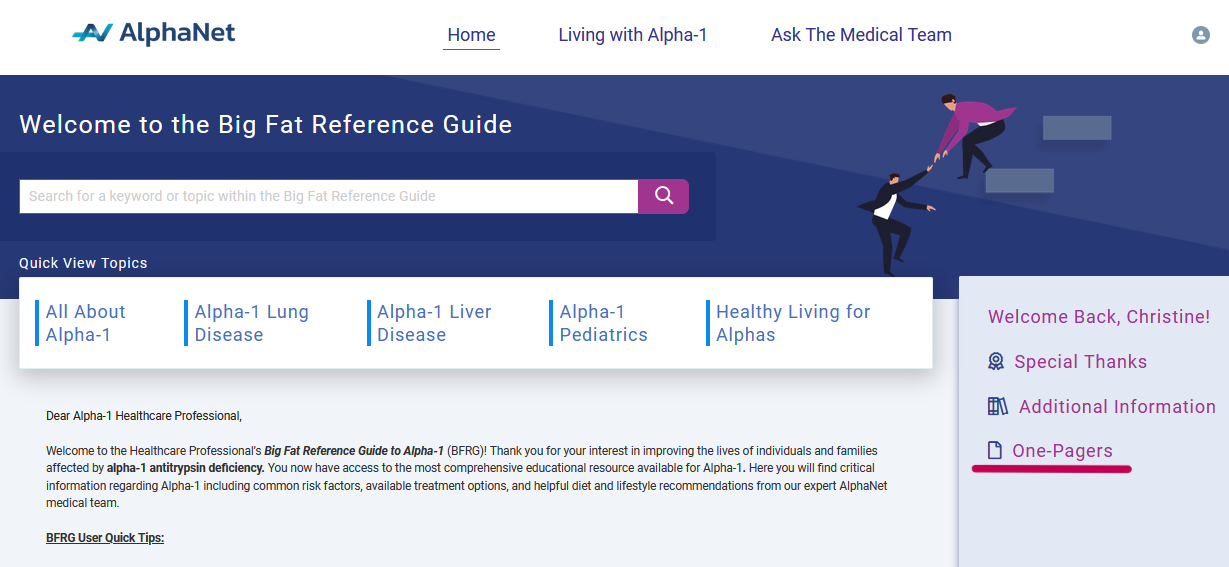Screen dimensions: 1229x567
Task: Open Living with Alpha-1 menu item
Action: coord(633,35)
